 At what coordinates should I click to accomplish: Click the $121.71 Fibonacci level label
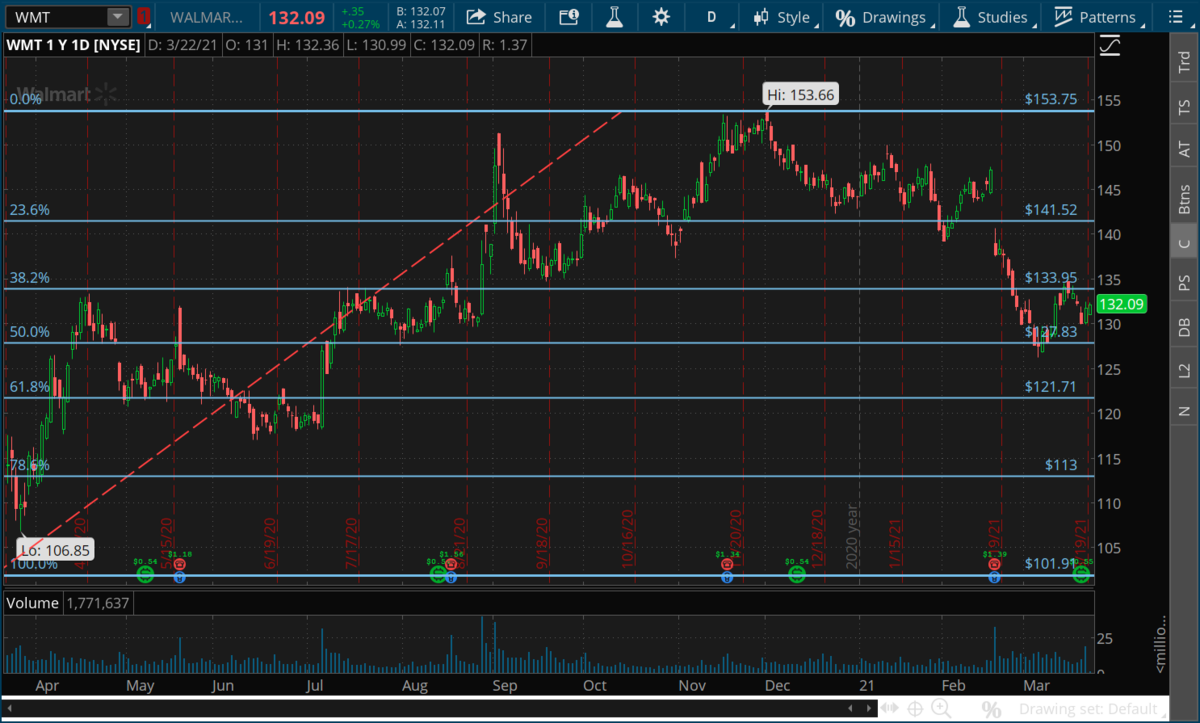click(x=1050, y=386)
